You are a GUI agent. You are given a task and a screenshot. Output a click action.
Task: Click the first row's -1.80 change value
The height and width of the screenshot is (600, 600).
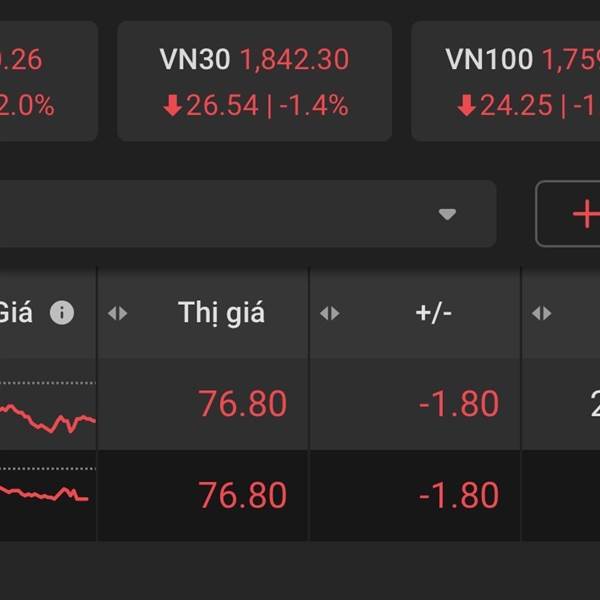coord(458,404)
